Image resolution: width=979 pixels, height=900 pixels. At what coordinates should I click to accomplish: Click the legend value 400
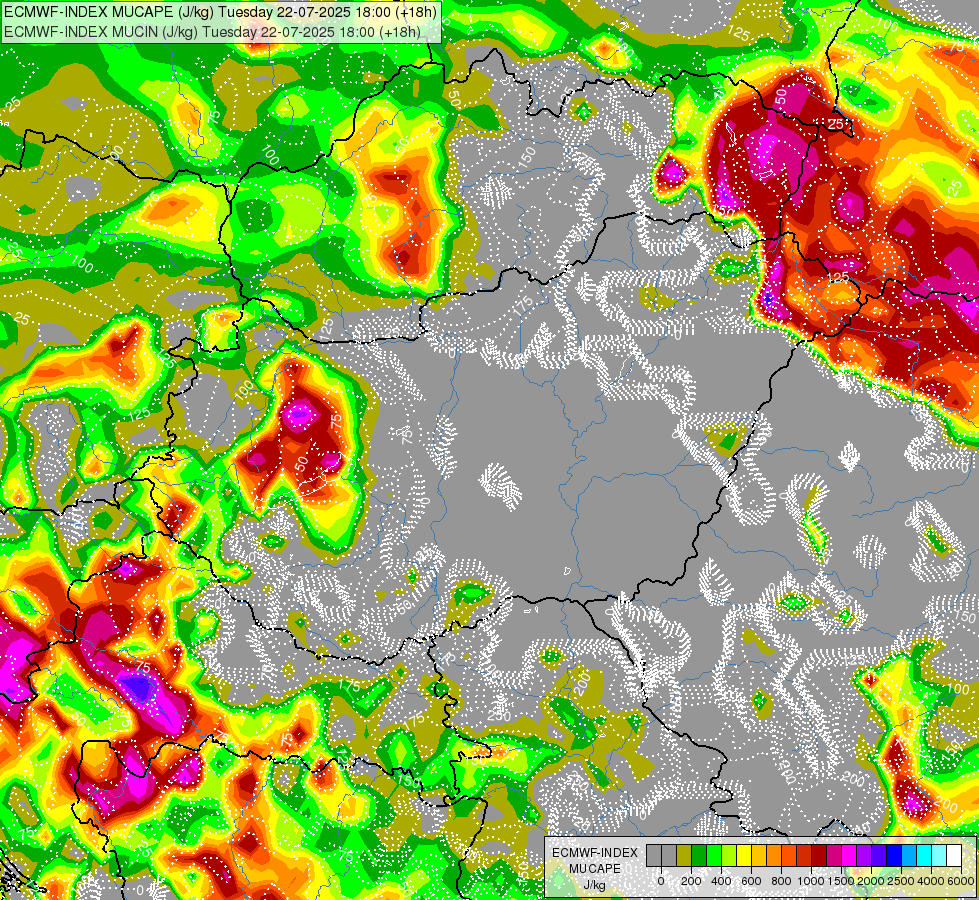point(721,881)
